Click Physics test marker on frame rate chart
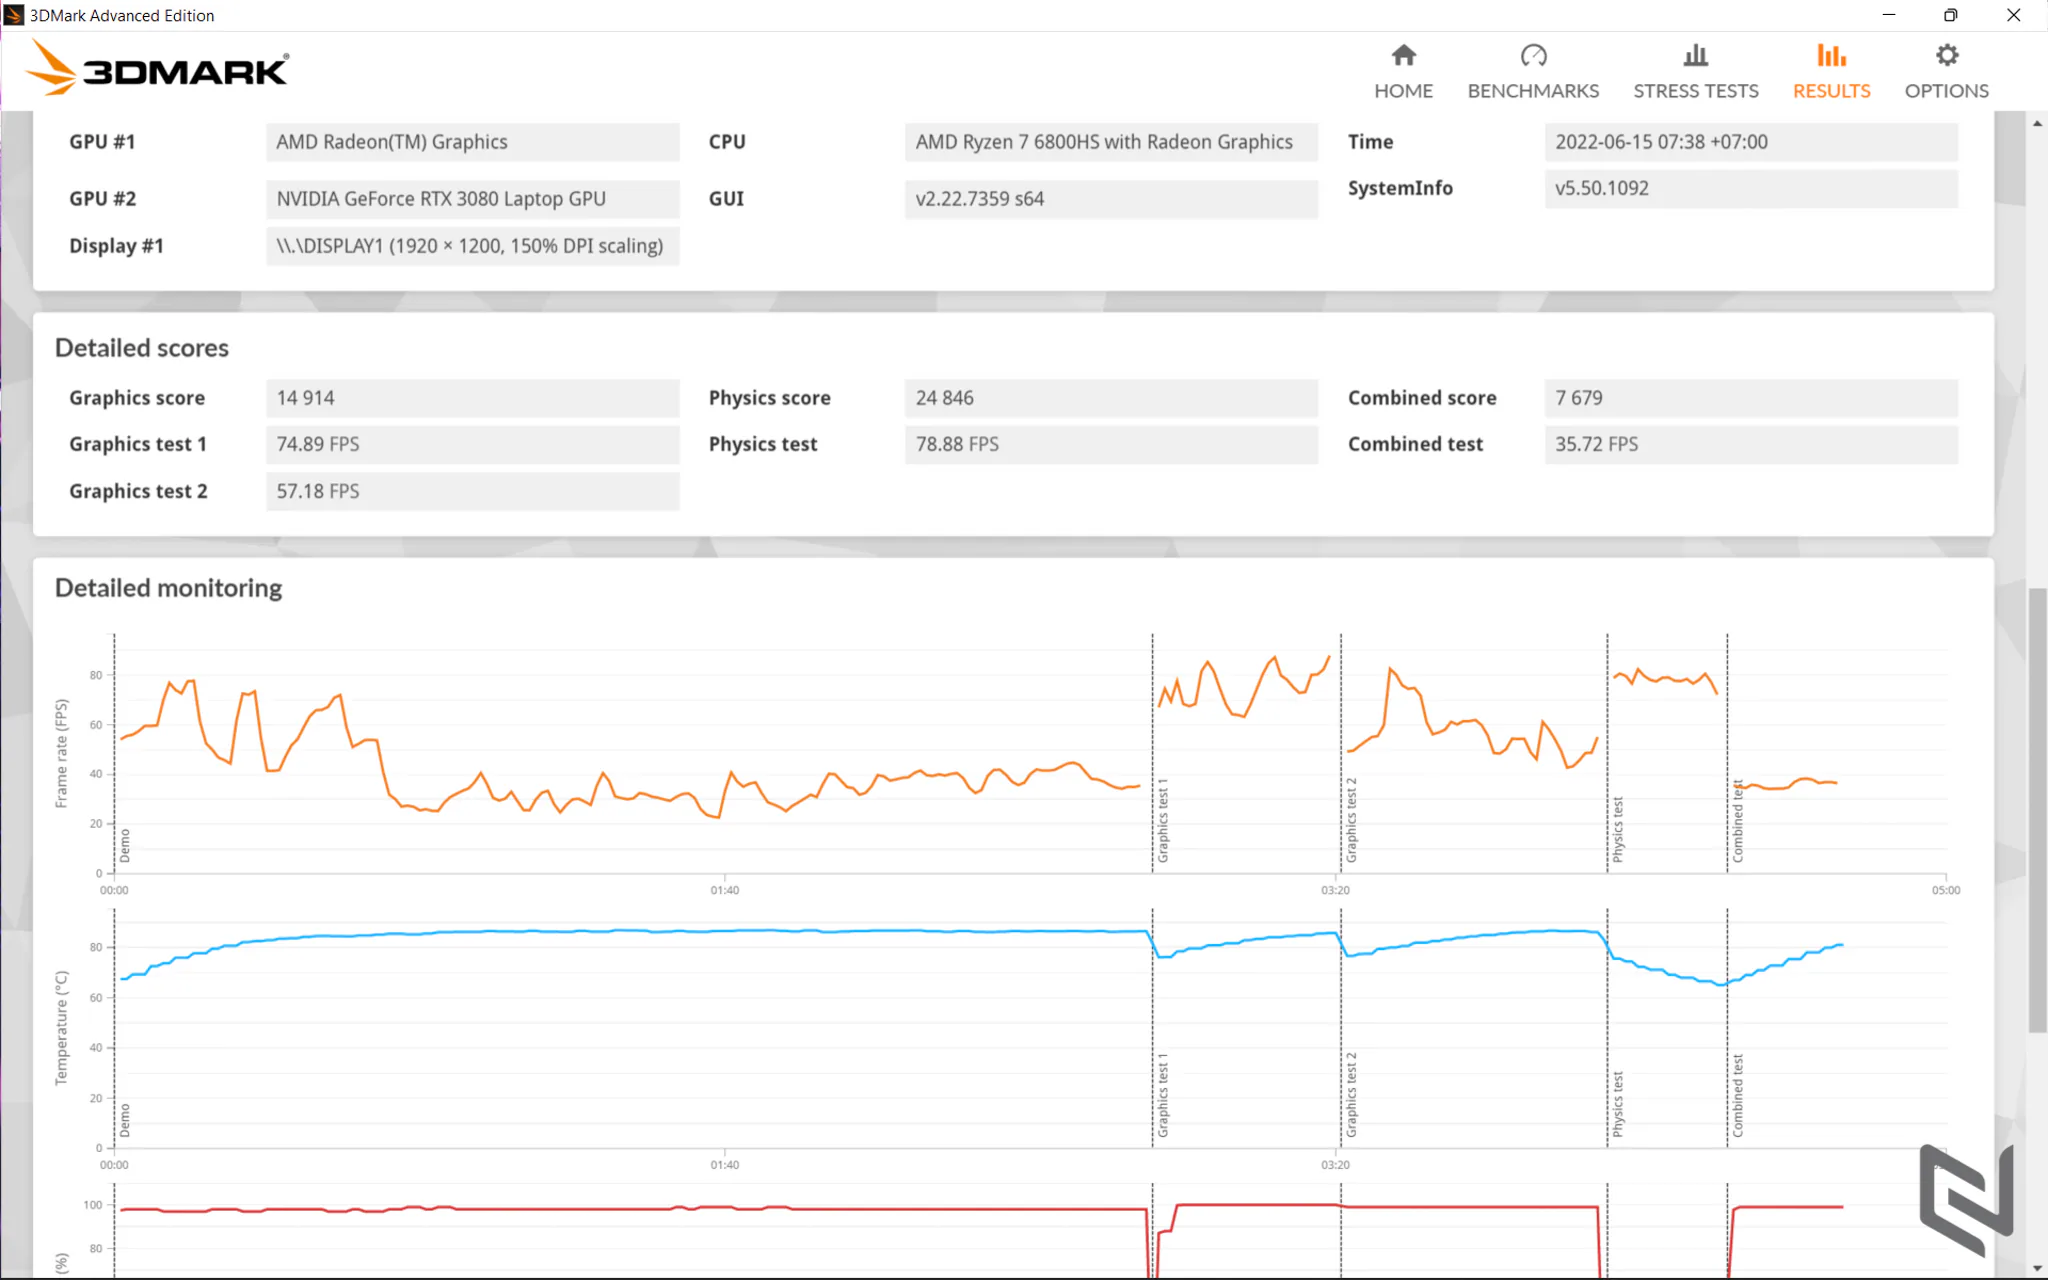 [1618, 829]
